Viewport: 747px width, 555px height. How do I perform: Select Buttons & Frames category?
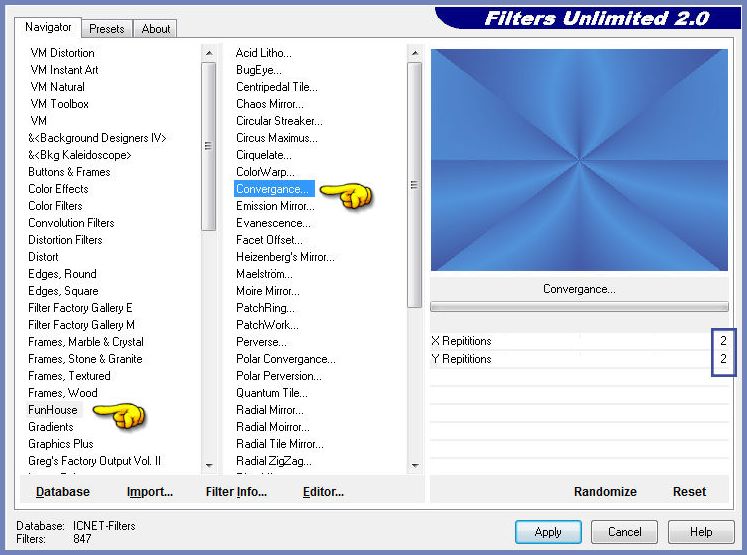[x=69, y=172]
